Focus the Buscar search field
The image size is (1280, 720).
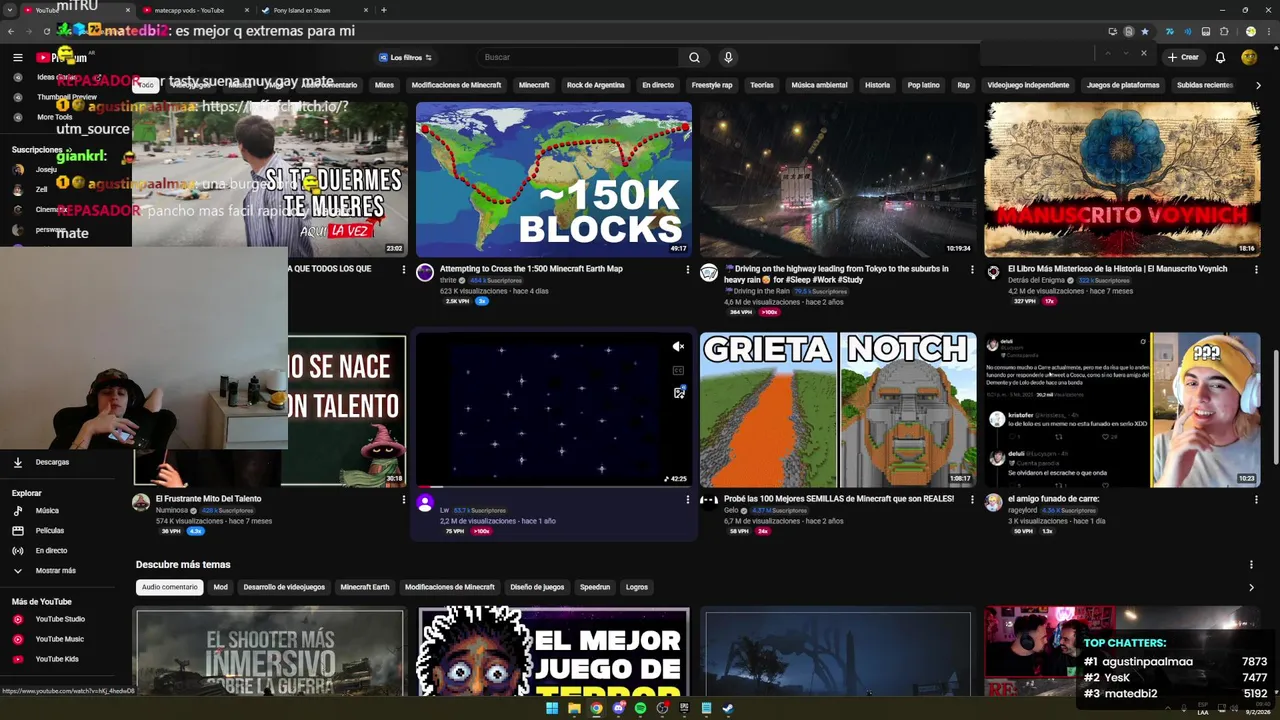click(x=578, y=57)
